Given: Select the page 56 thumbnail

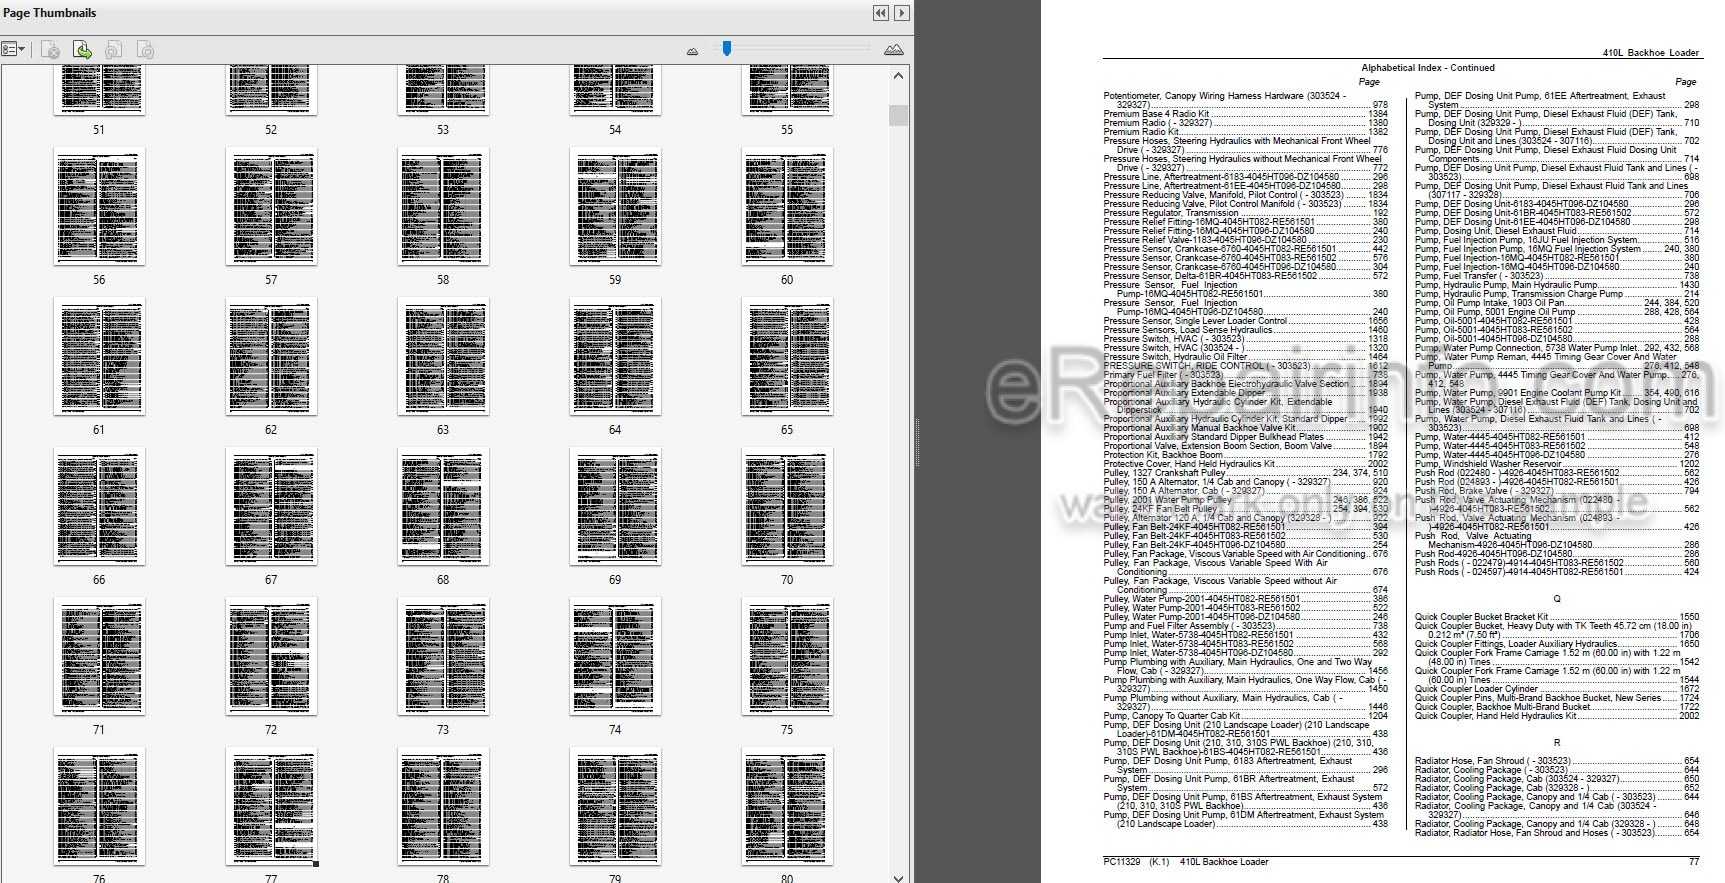Looking at the screenshot, I should click(99, 207).
